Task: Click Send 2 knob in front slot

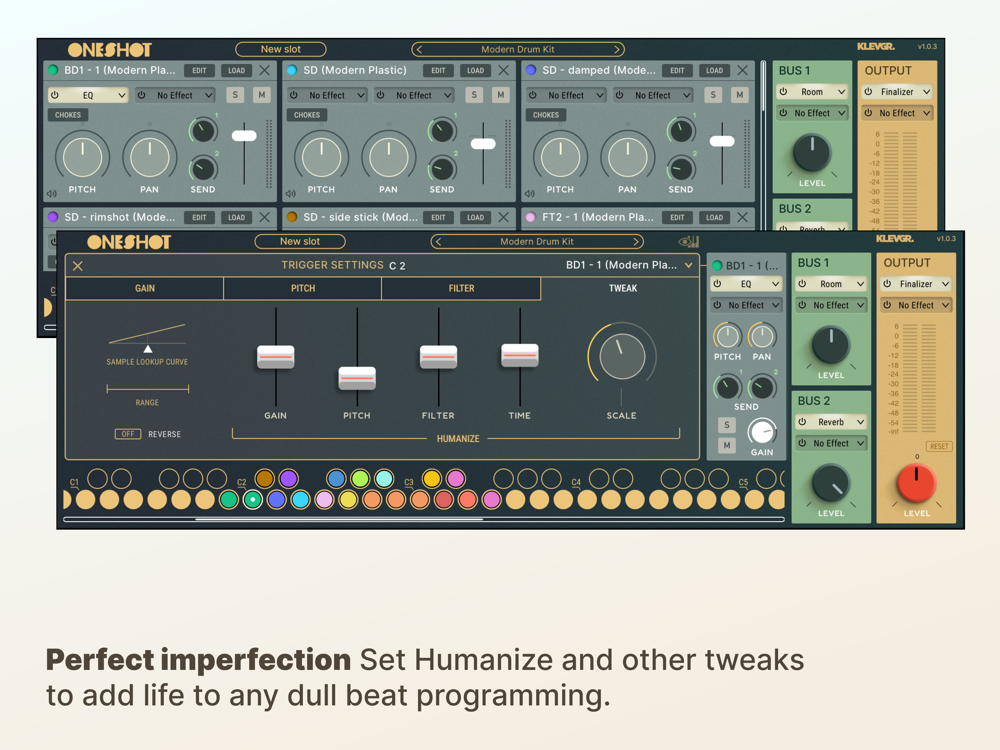Action: point(761,386)
